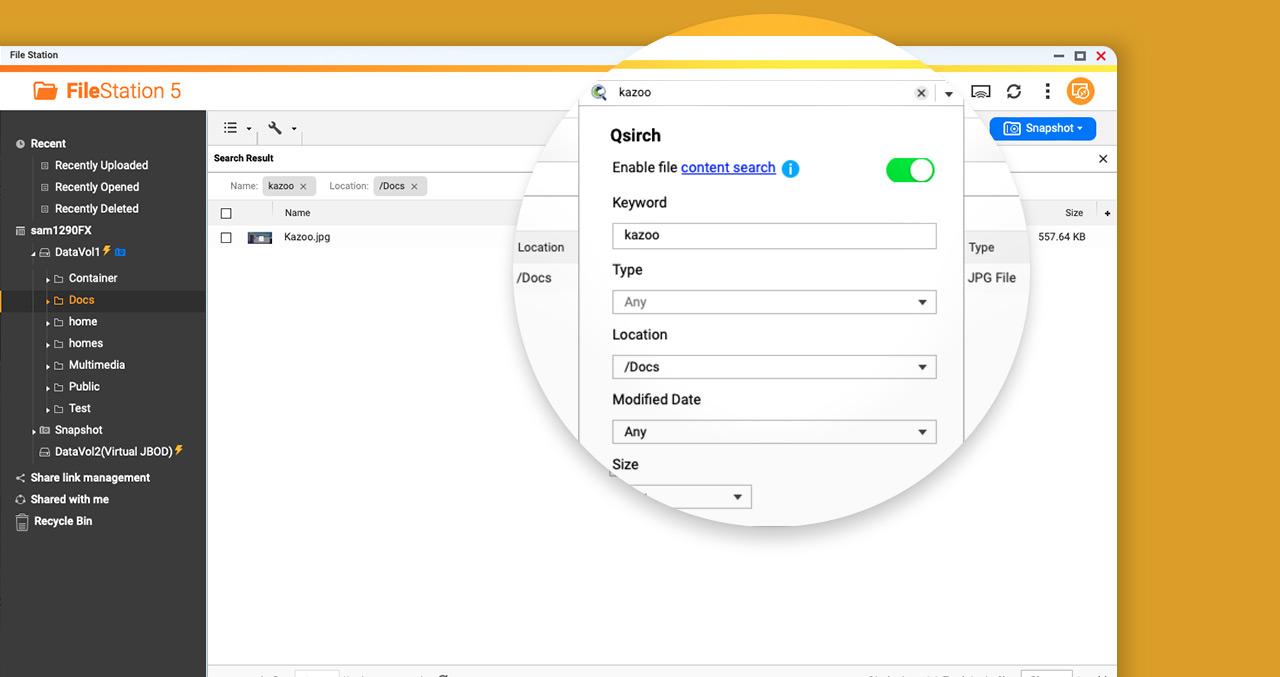Check the Kazoo.jpg file checkbox
The width and height of the screenshot is (1280, 677).
[226, 238]
